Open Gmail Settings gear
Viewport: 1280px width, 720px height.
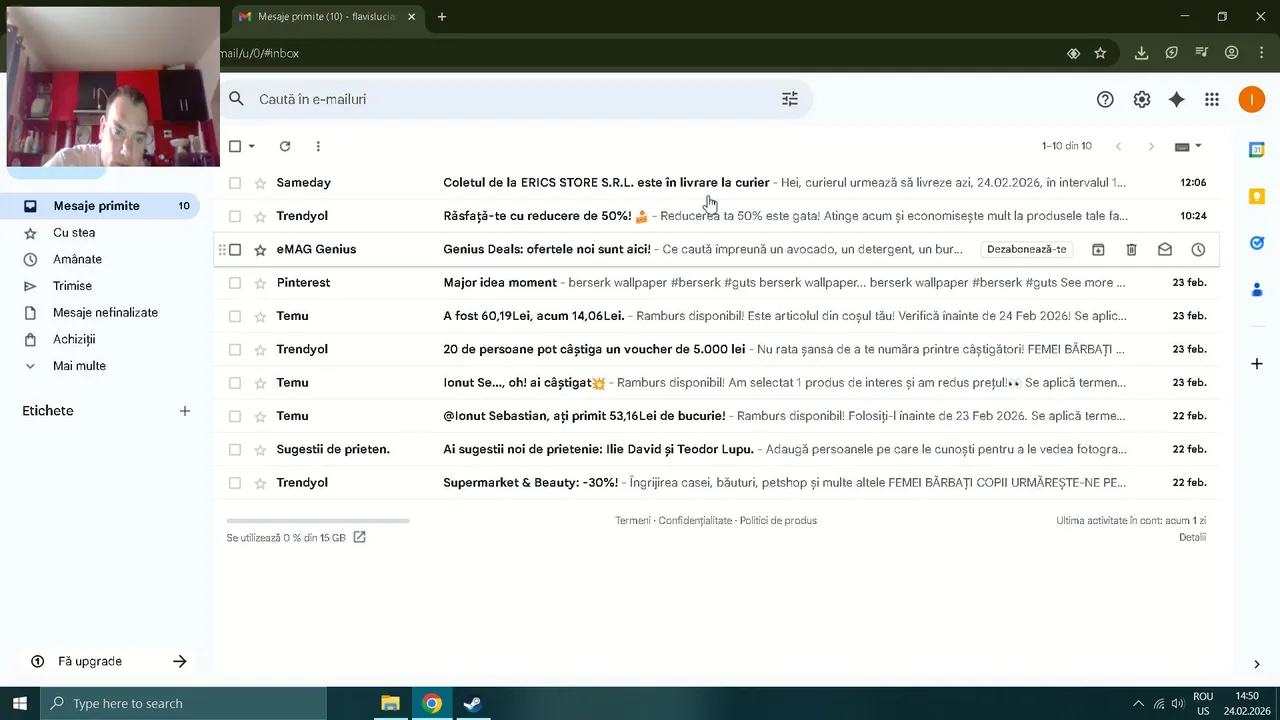coord(1141,99)
